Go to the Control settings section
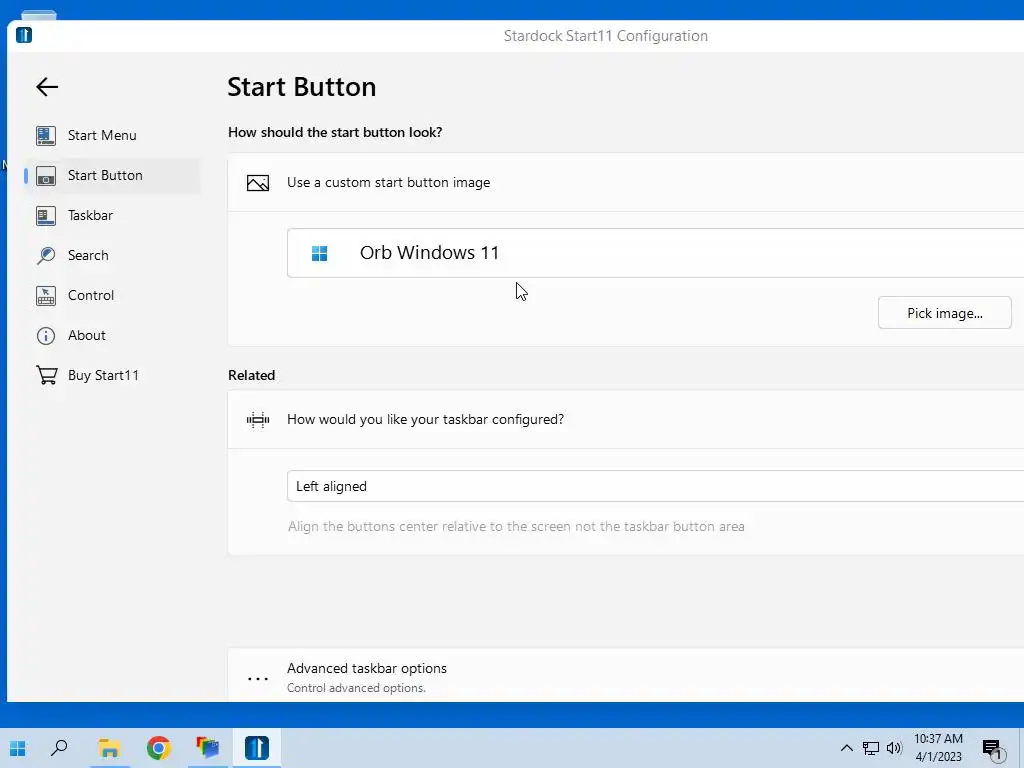 pos(91,295)
